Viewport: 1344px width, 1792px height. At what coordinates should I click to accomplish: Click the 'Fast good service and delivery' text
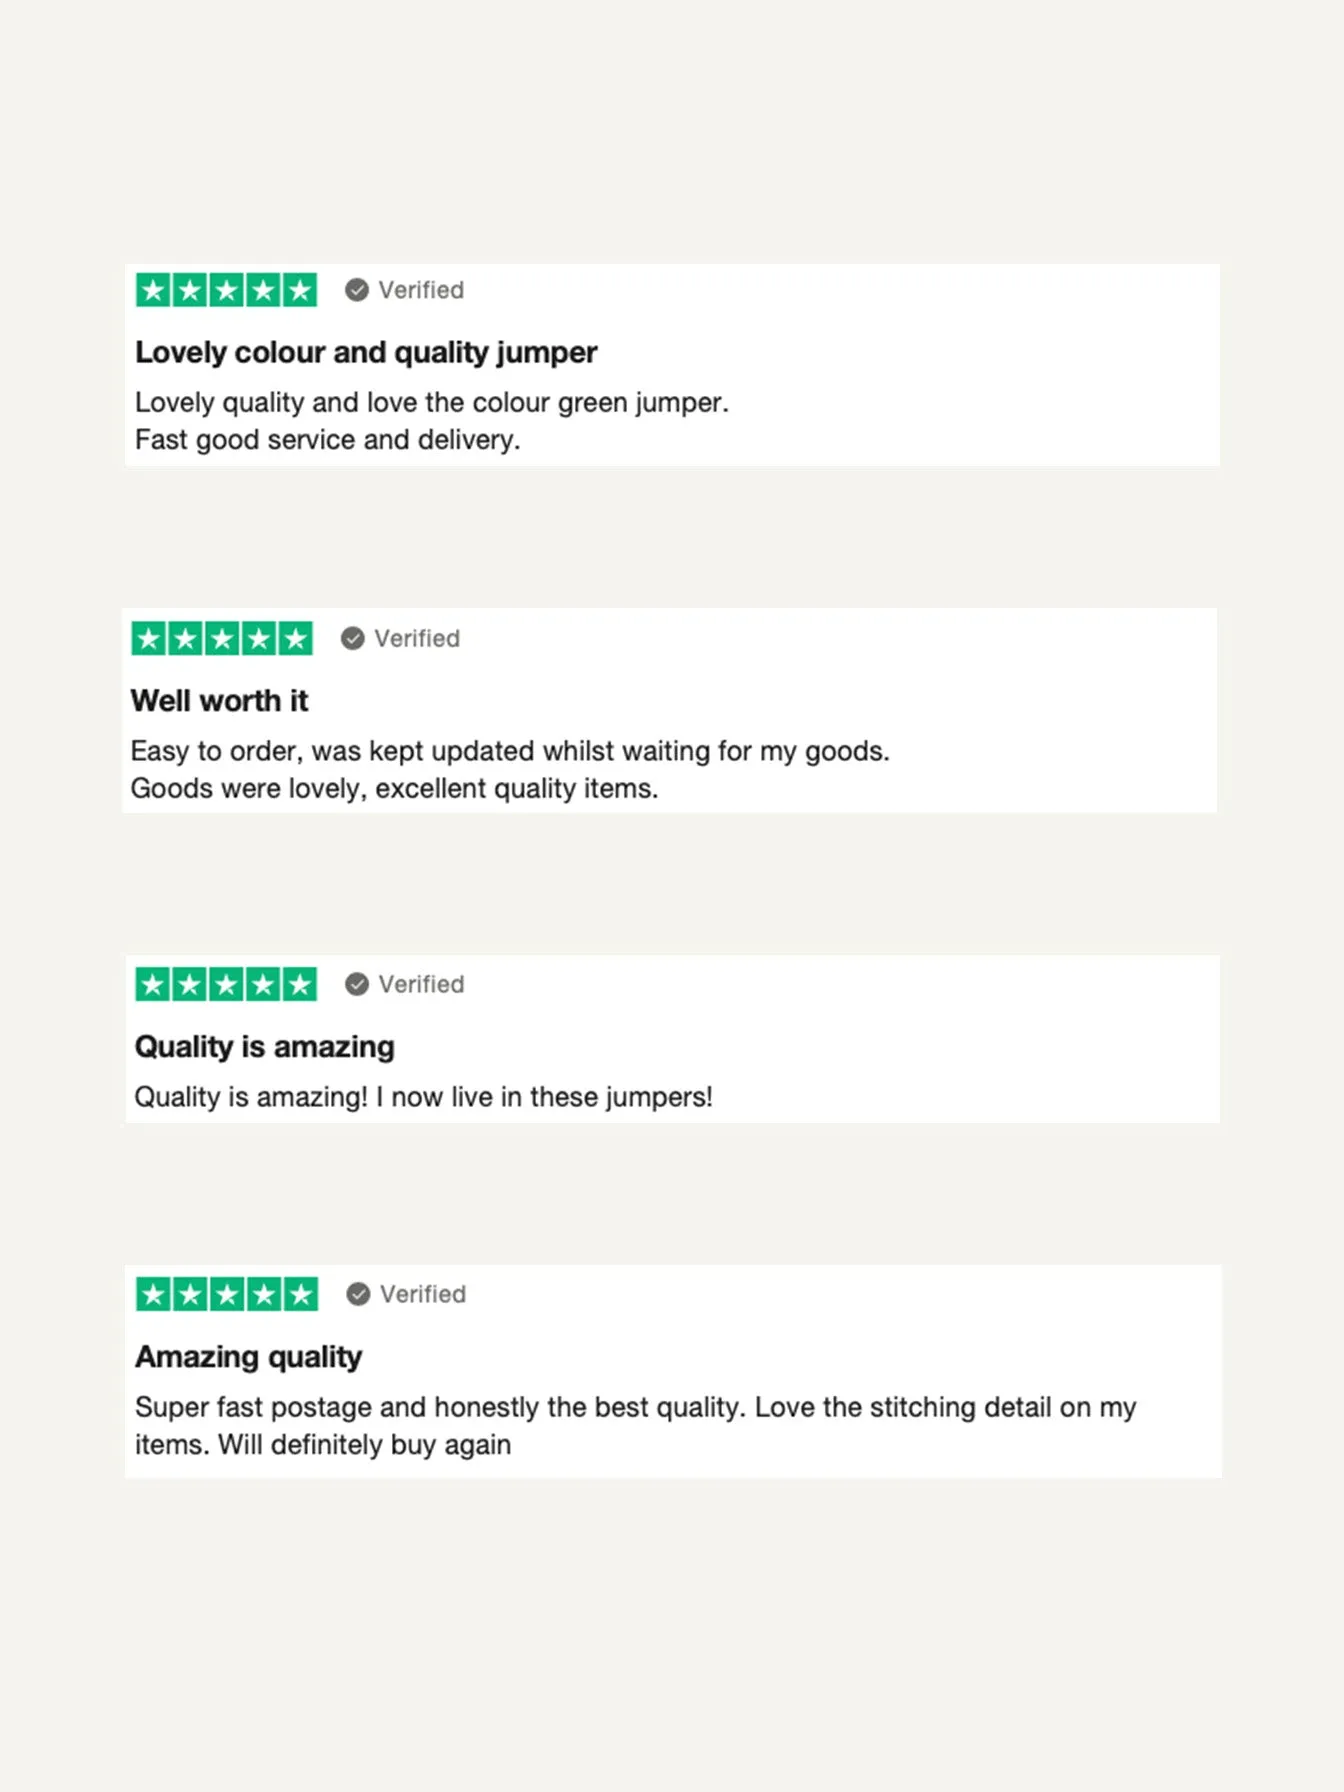pos(328,440)
